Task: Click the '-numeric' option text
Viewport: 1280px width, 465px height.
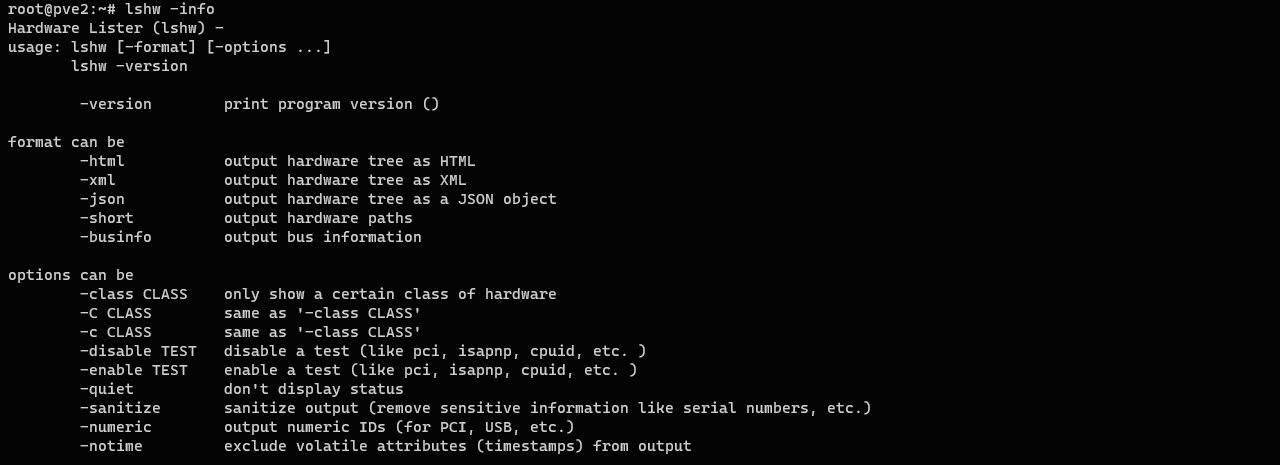Action: 116,427
